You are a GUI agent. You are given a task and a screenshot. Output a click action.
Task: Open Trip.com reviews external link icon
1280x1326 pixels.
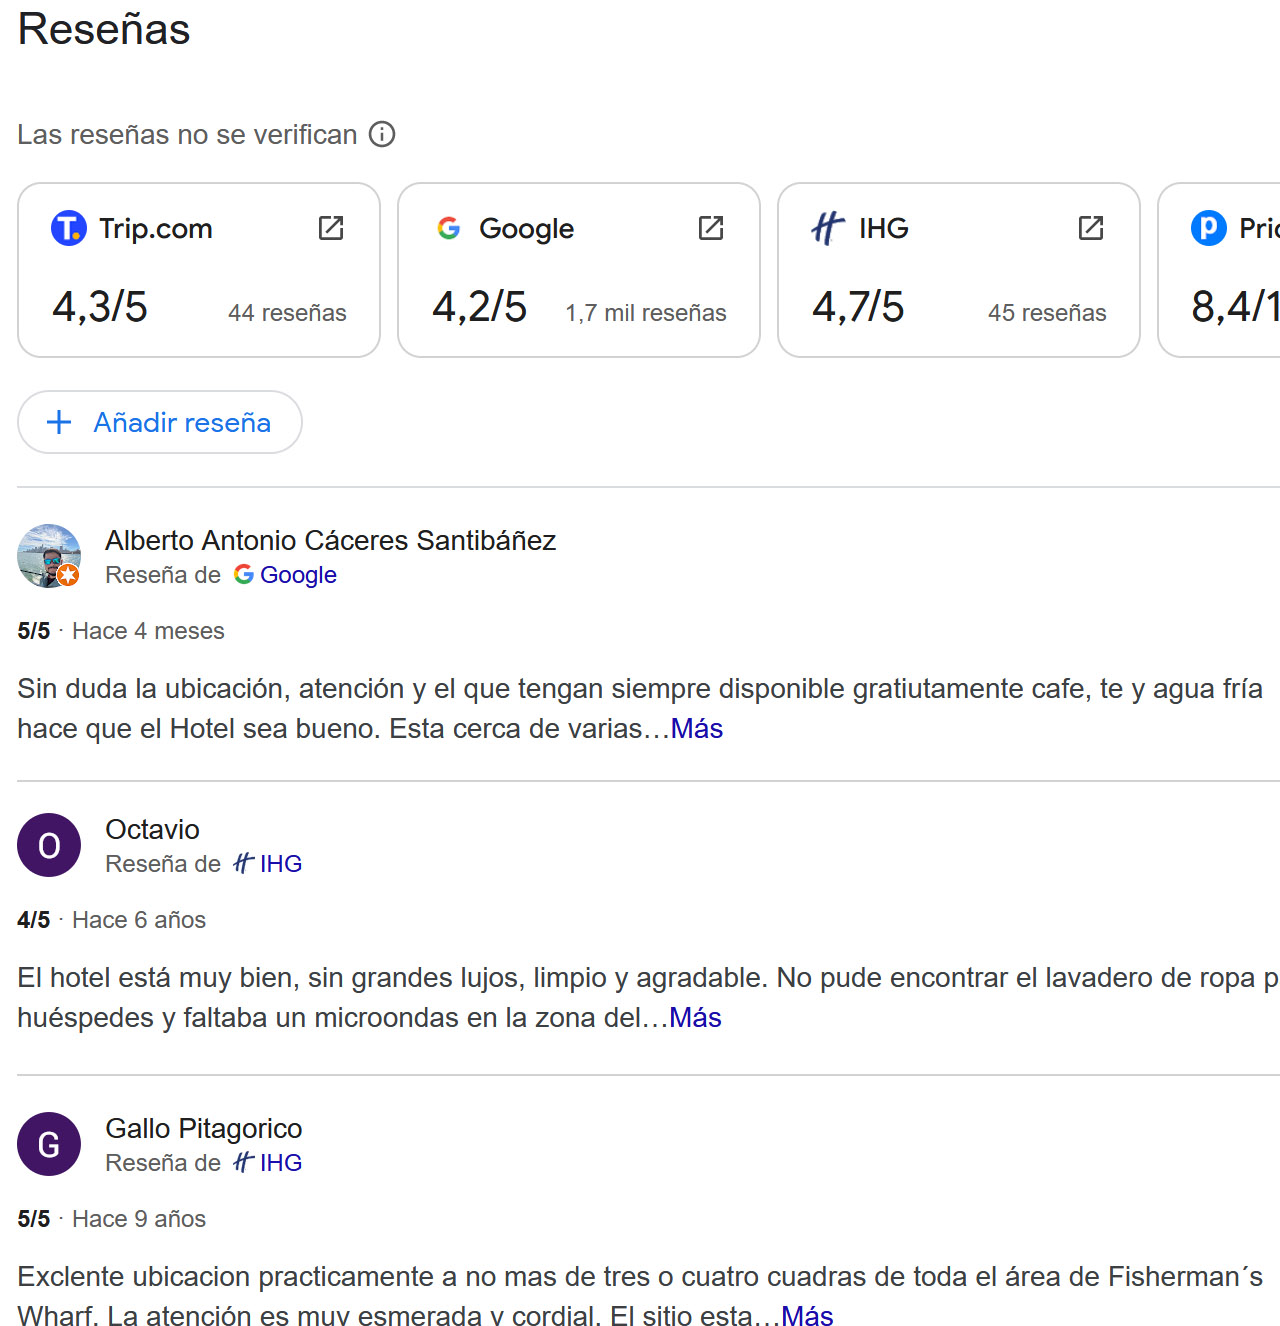pos(331,228)
